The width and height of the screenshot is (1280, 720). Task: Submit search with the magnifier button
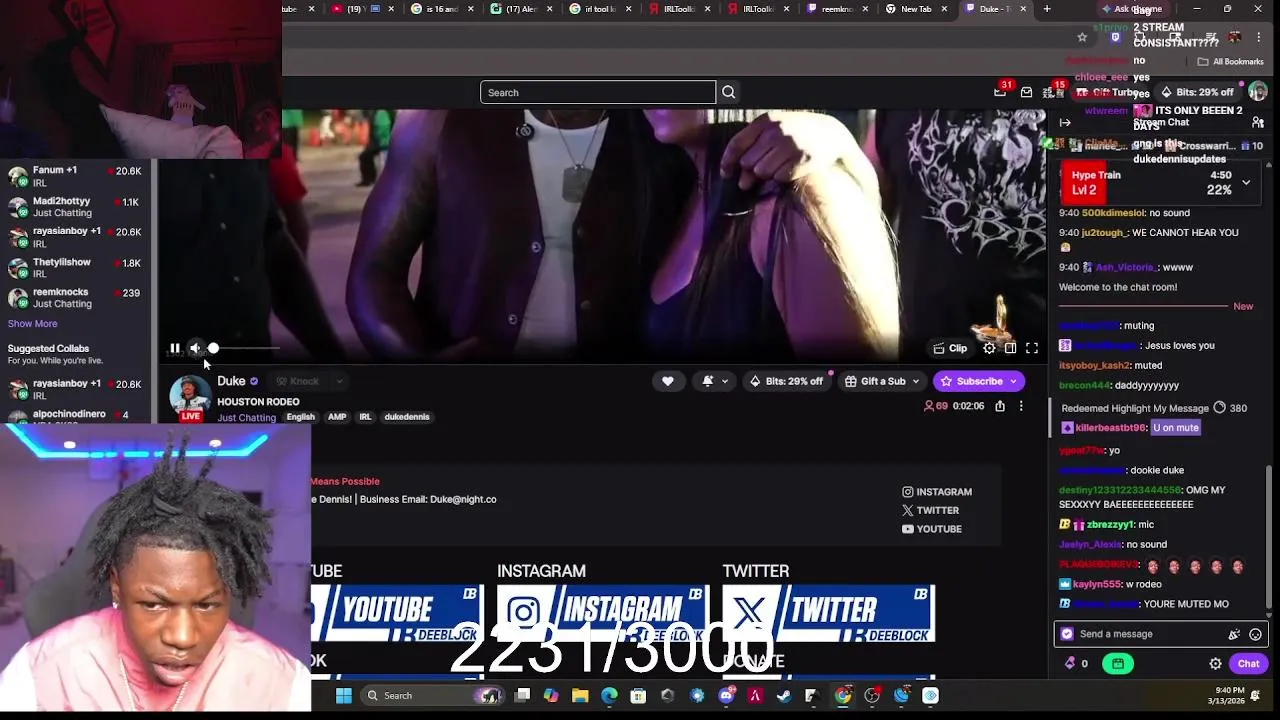point(729,92)
